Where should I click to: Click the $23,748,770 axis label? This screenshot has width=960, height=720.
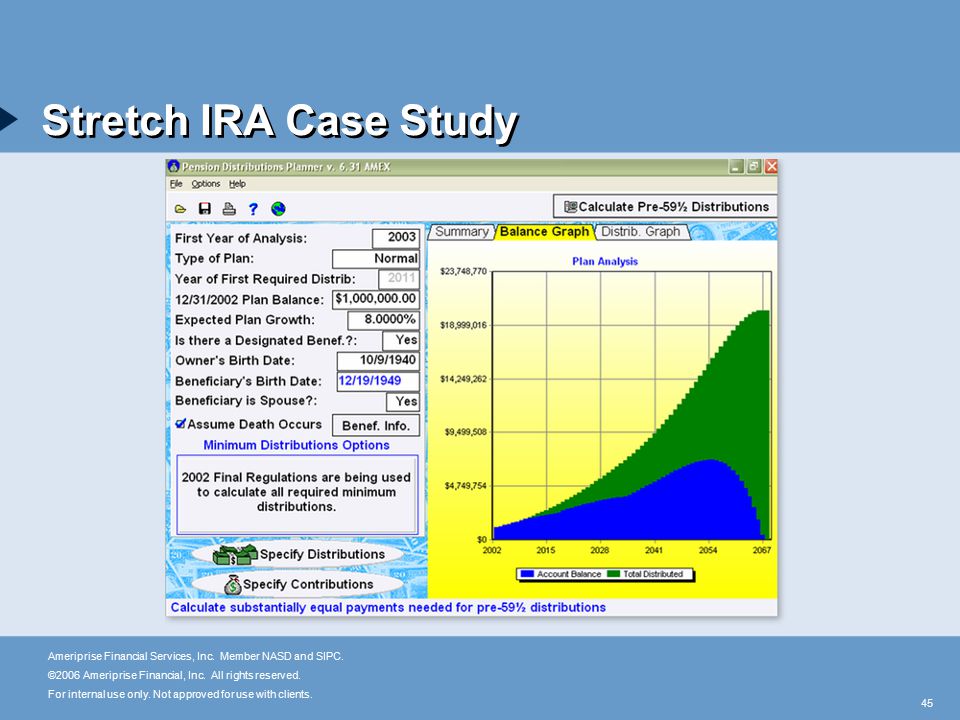tap(463, 271)
